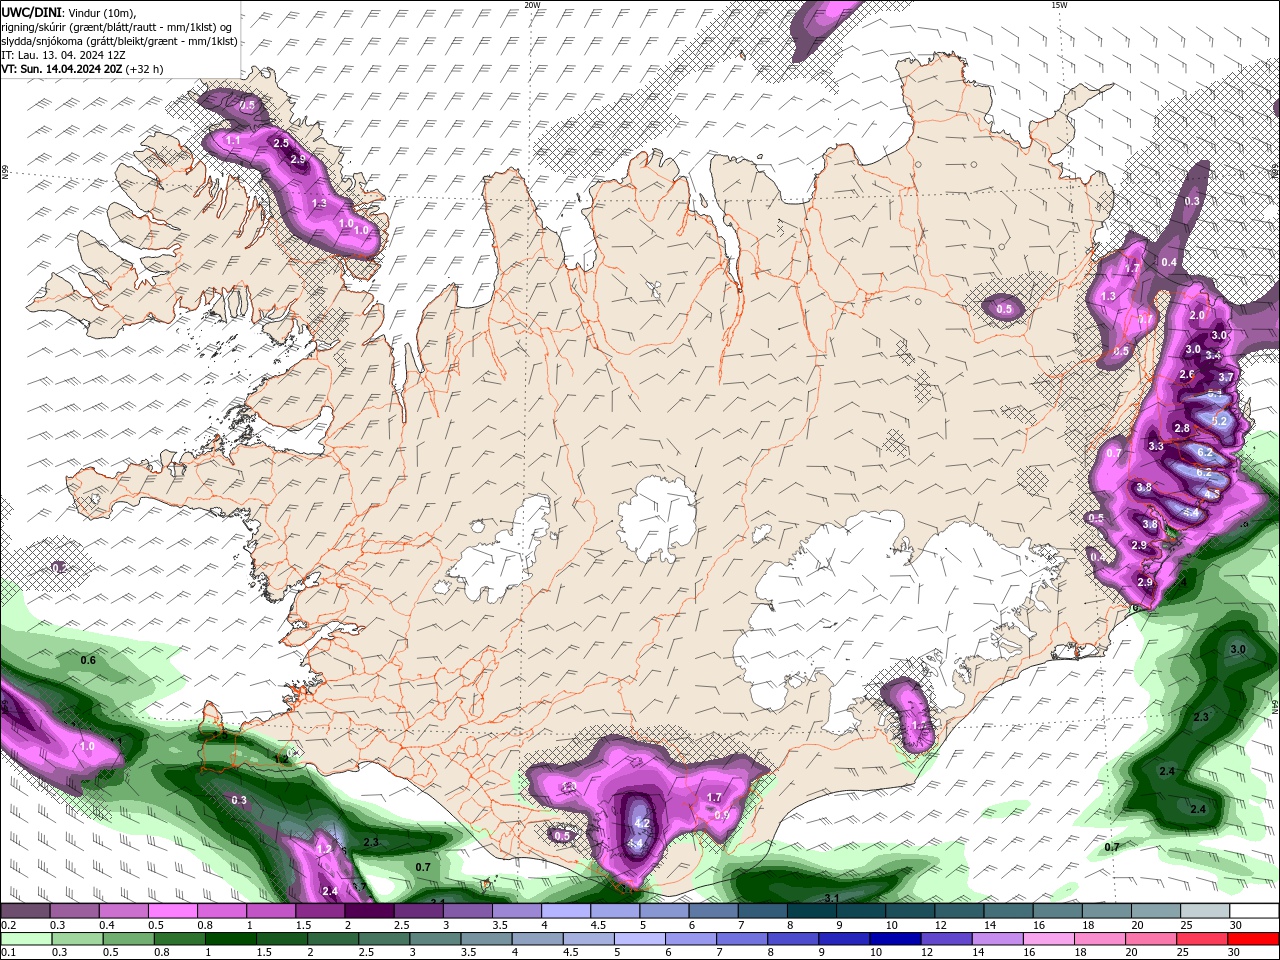
Task: Click the '2.0' value atop the eastern snow band
Action: 1197,315
